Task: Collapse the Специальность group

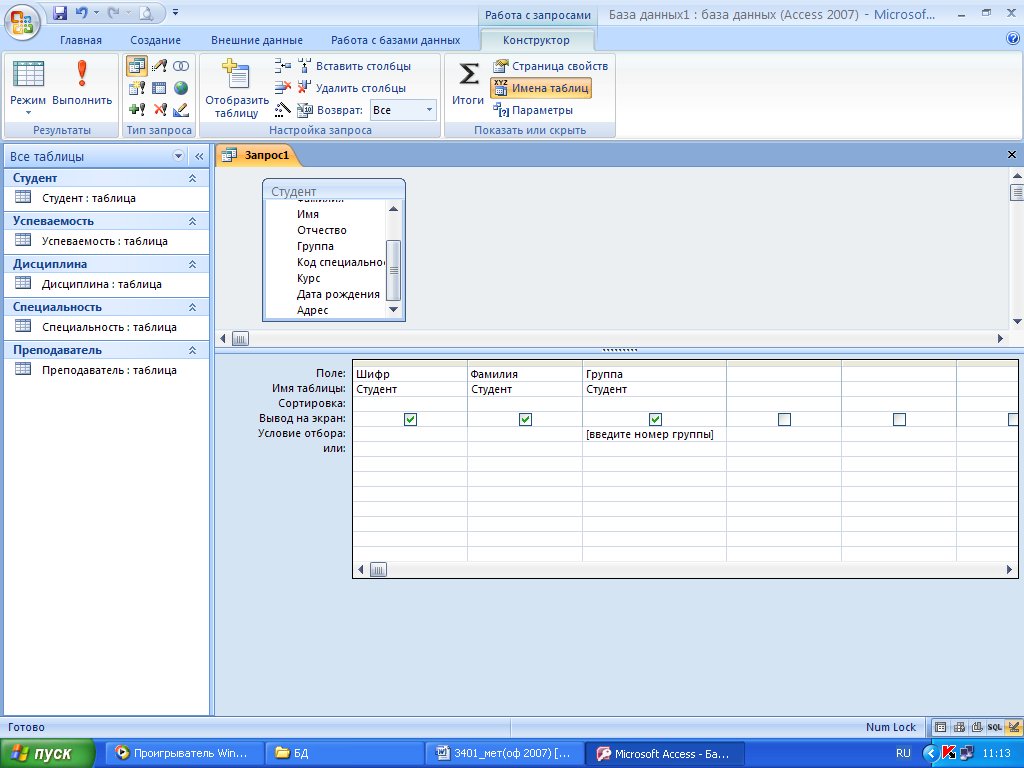Action: pos(193,307)
